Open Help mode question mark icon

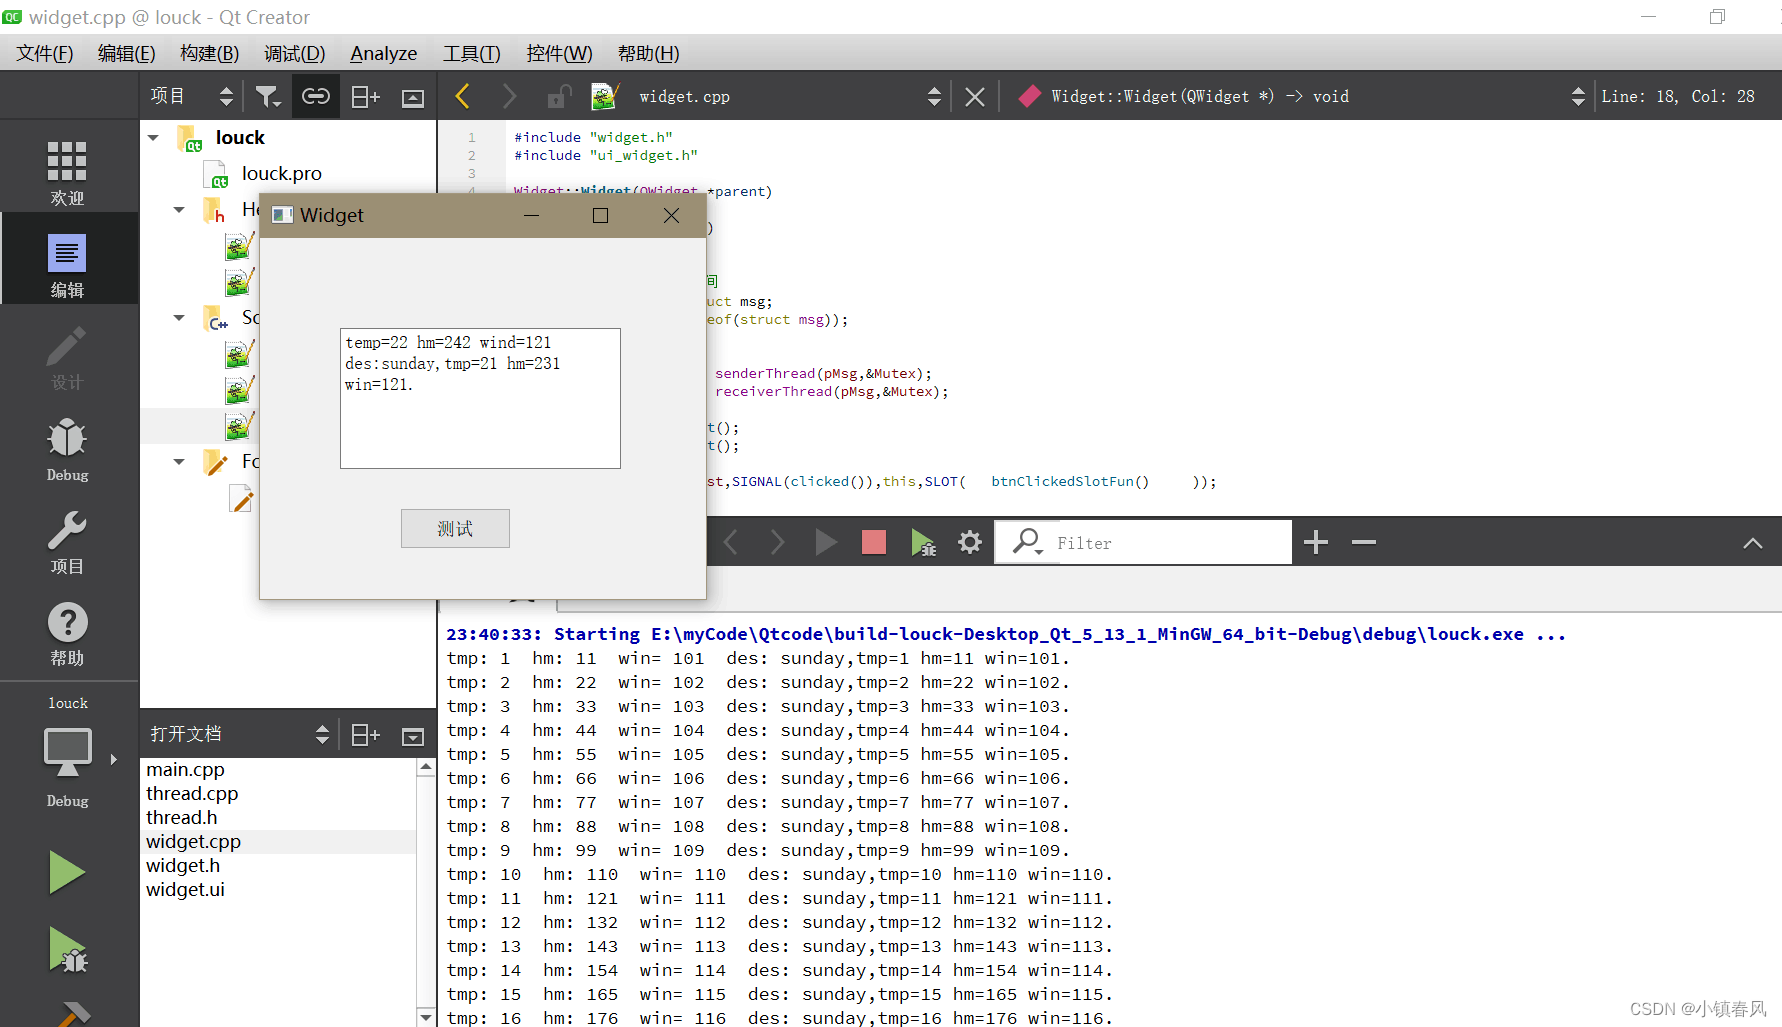tap(67, 633)
